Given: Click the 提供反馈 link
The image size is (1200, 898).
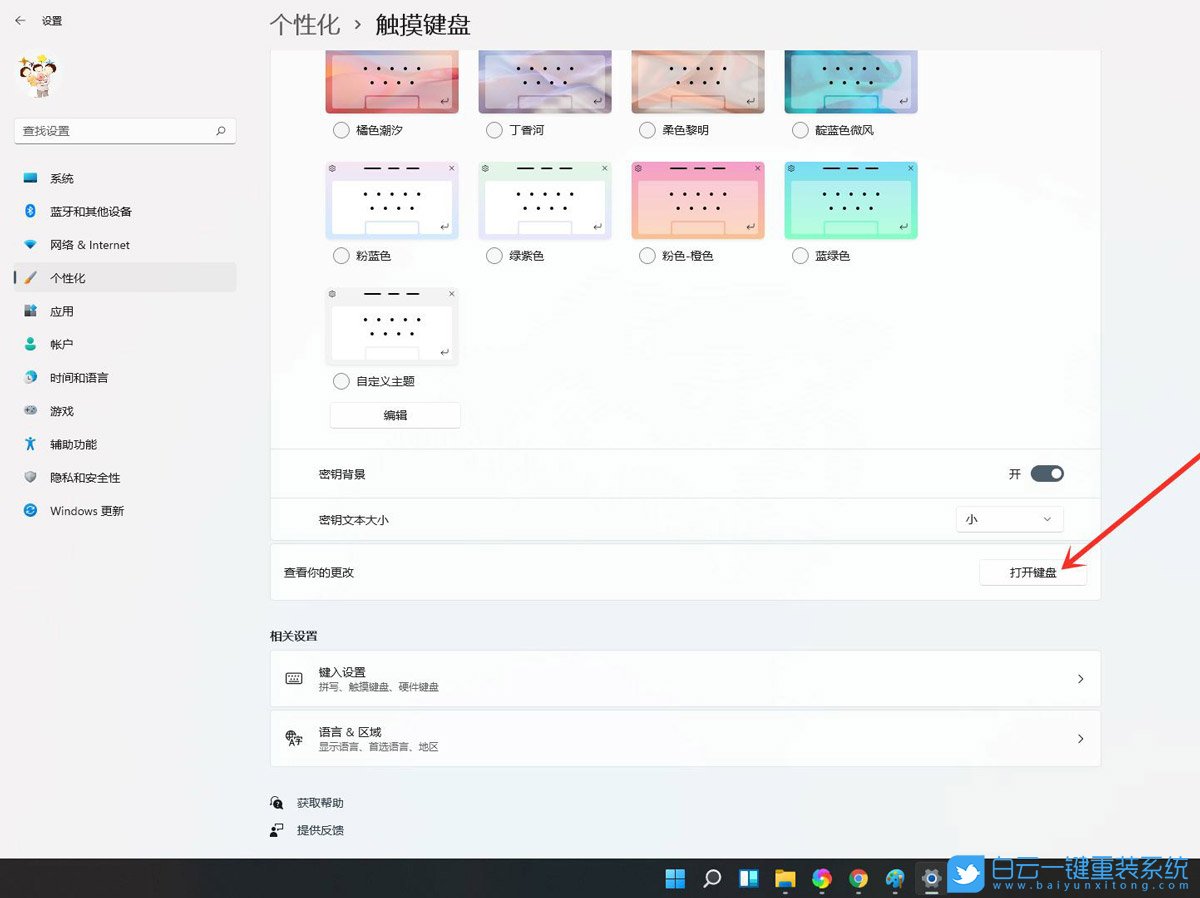Looking at the screenshot, I should point(320,829).
